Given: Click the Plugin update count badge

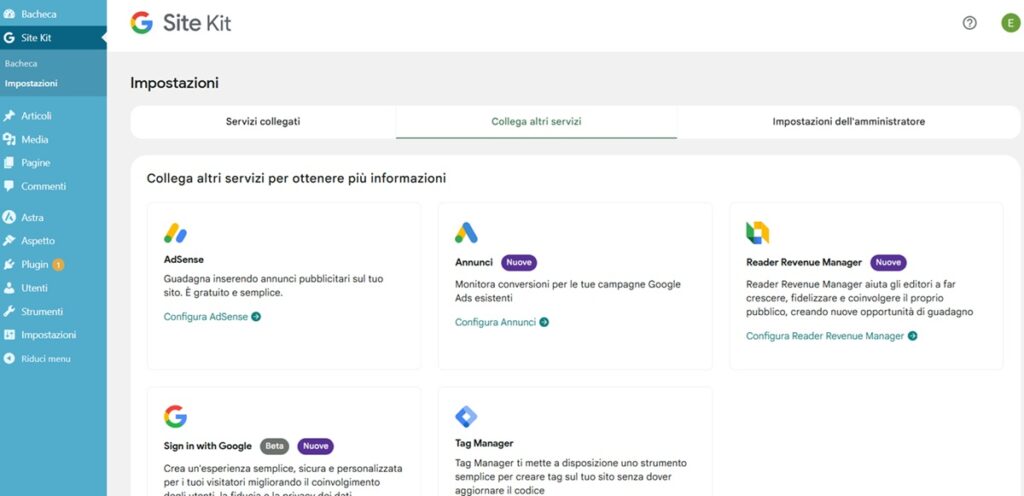Looking at the screenshot, I should pyautogui.click(x=58, y=264).
